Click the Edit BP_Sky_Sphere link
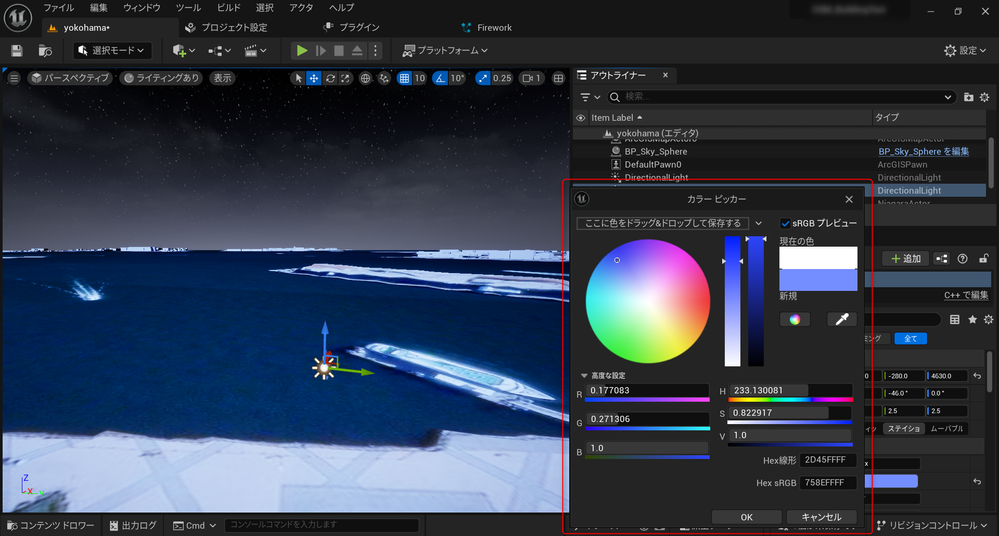The image size is (999, 536). tap(923, 151)
